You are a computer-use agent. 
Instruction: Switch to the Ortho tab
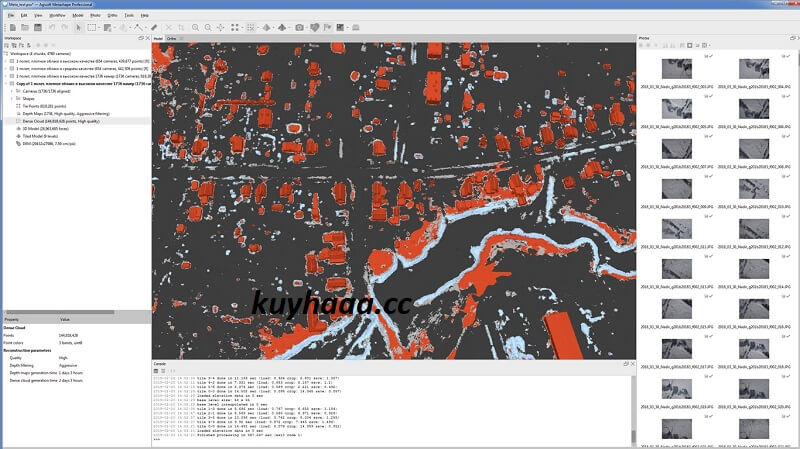(x=171, y=39)
